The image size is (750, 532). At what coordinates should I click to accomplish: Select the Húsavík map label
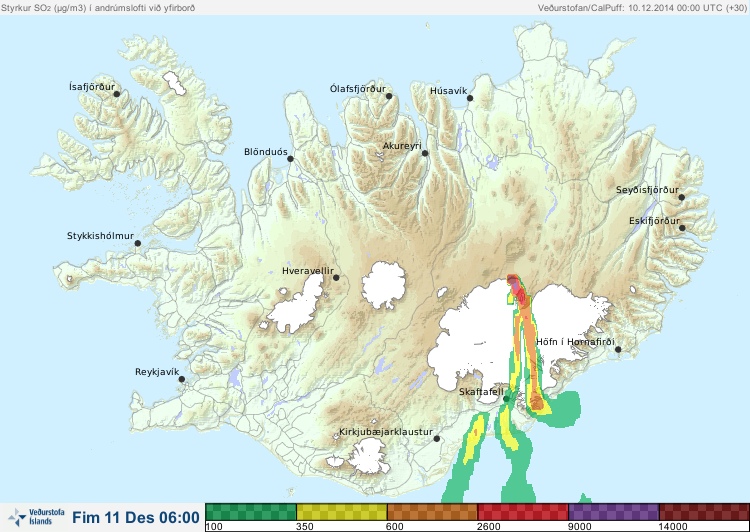point(448,91)
